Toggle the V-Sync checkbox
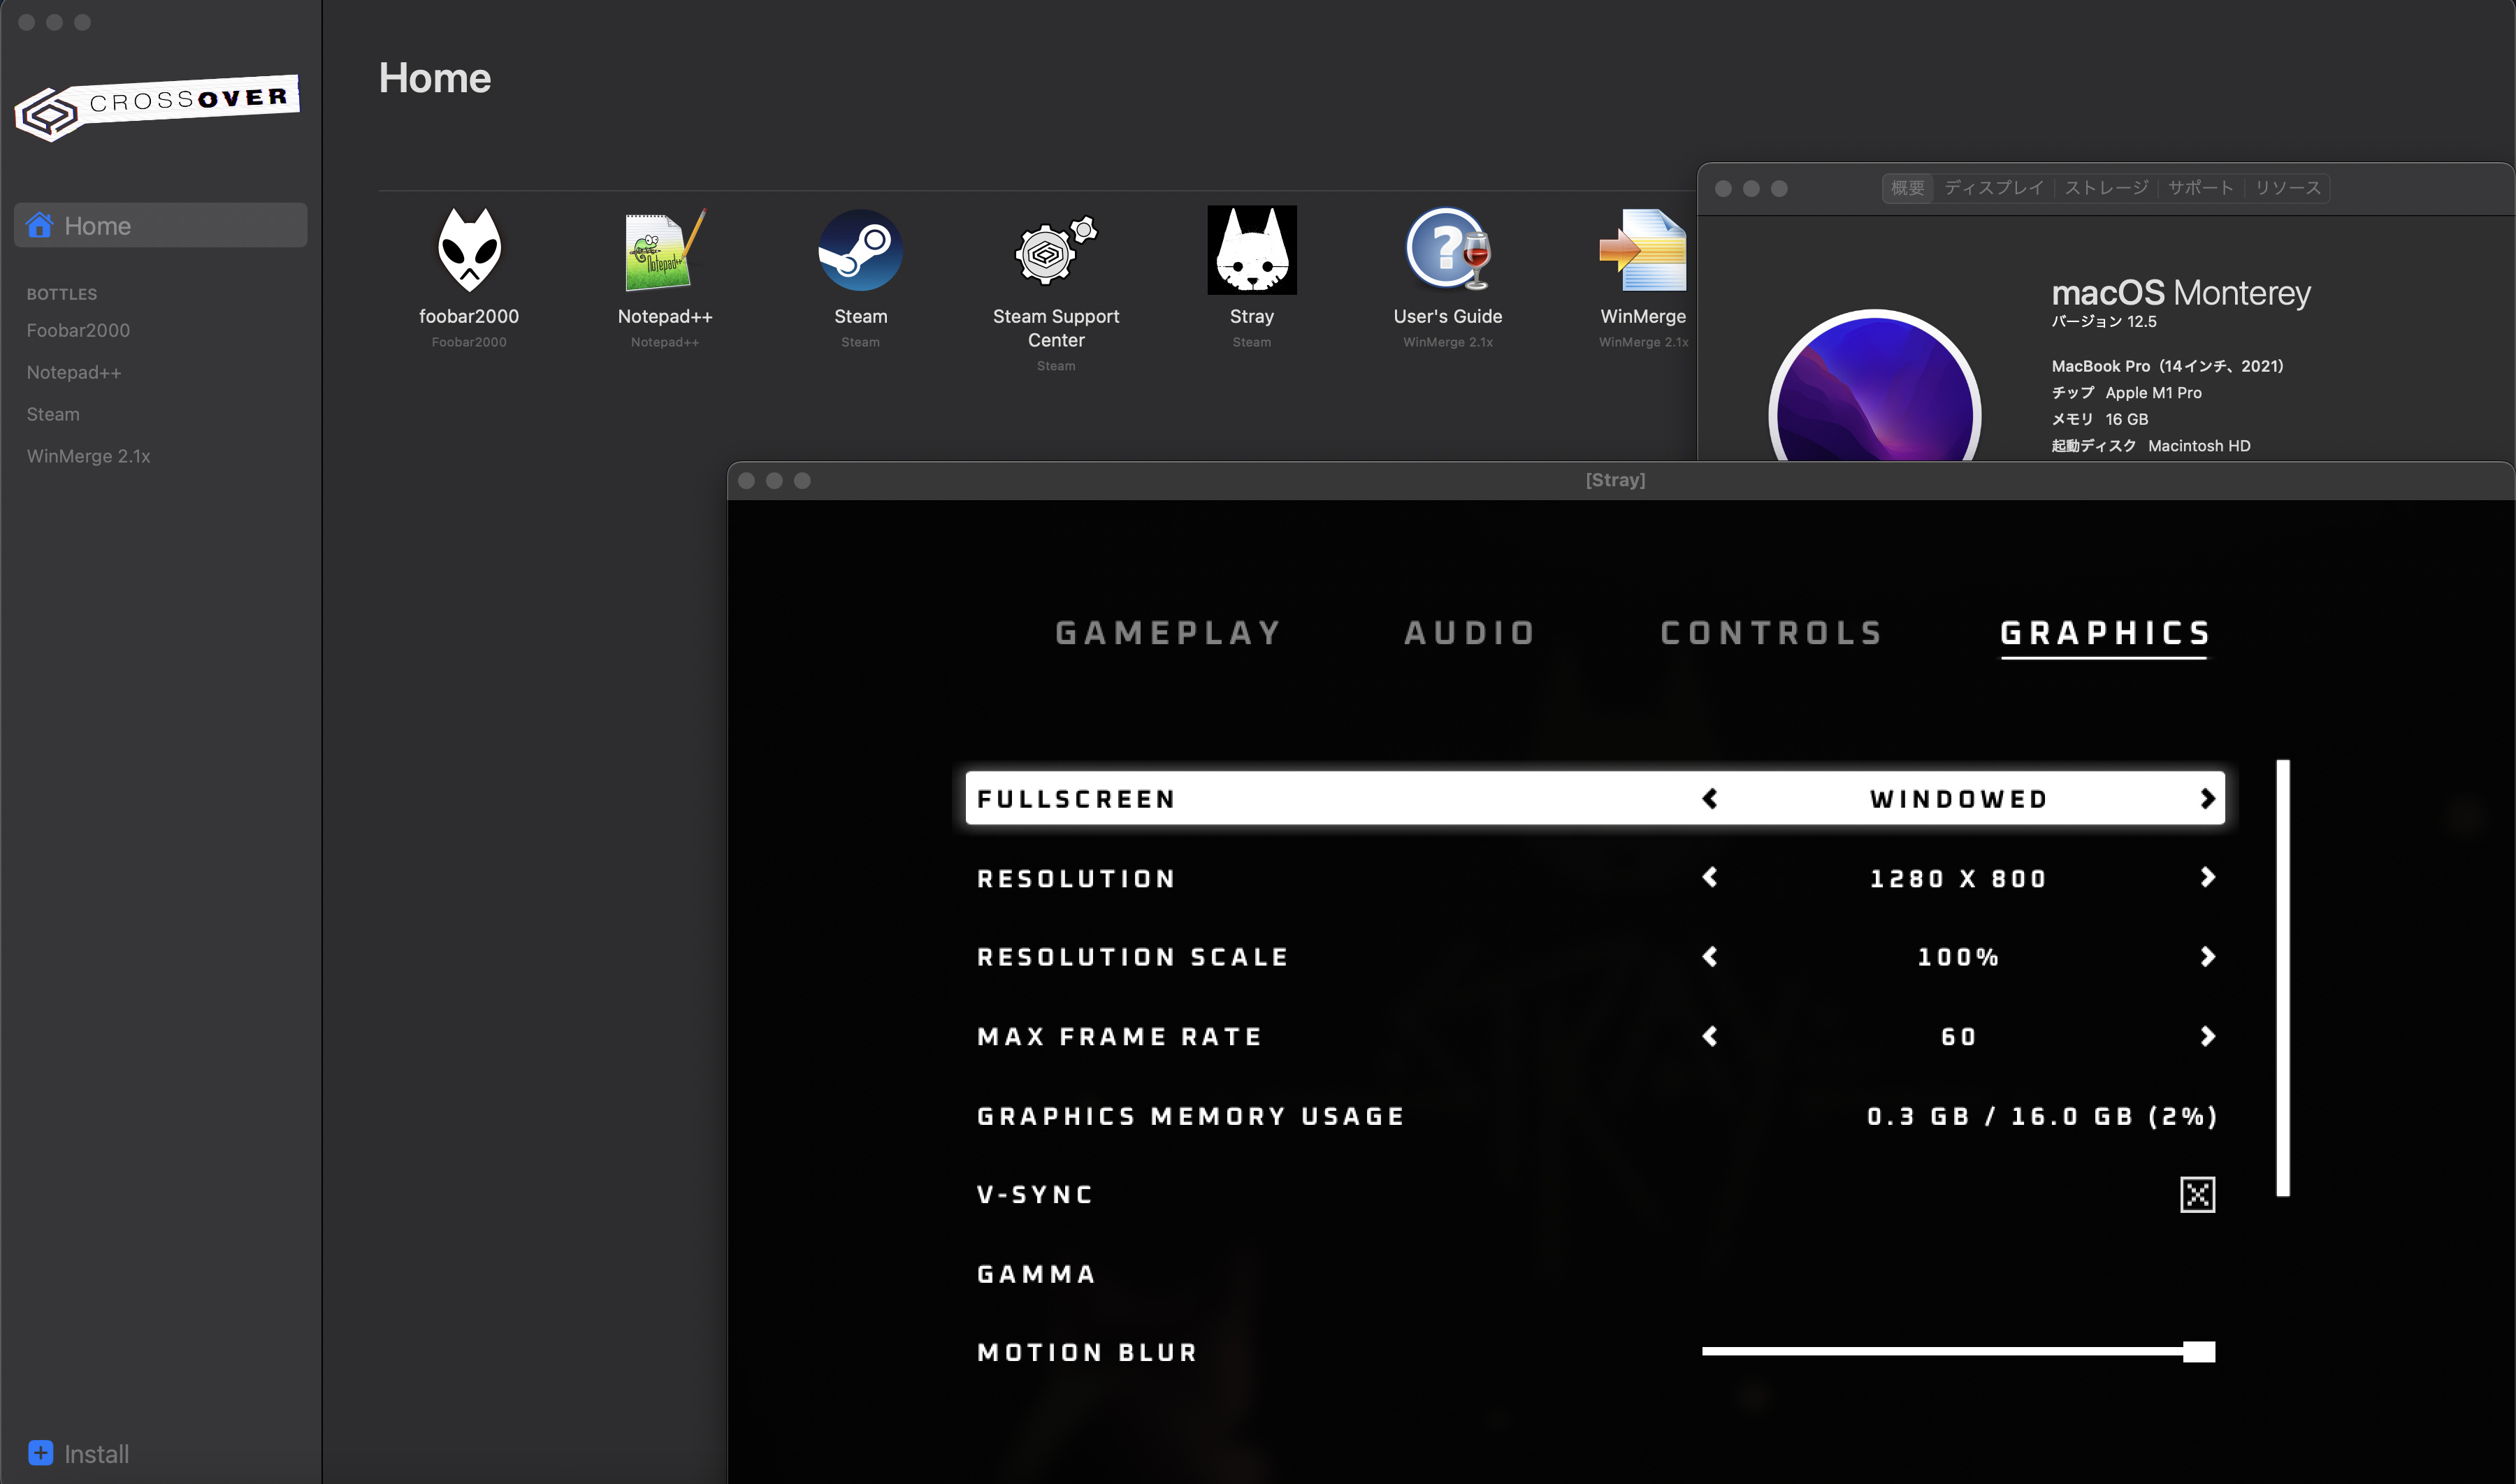 tap(2197, 1194)
